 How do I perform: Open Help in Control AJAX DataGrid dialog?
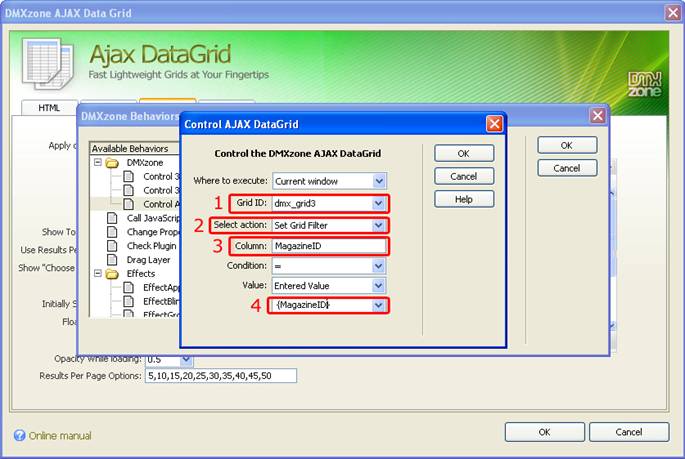point(464,199)
